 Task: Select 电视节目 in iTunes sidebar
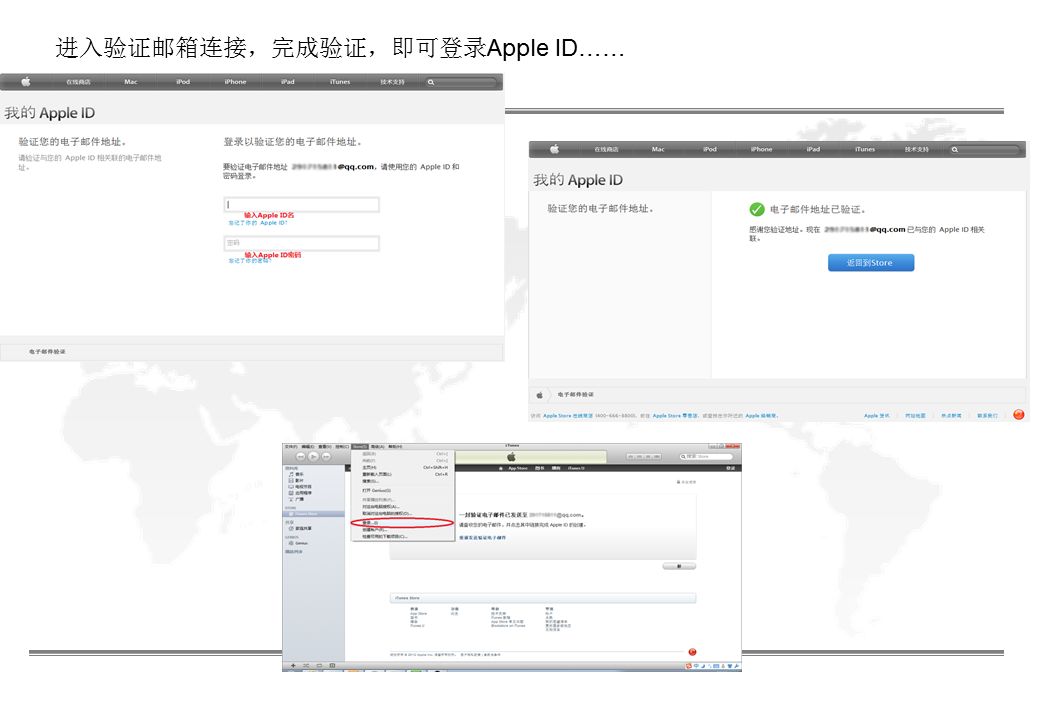(x=299, y=487)
